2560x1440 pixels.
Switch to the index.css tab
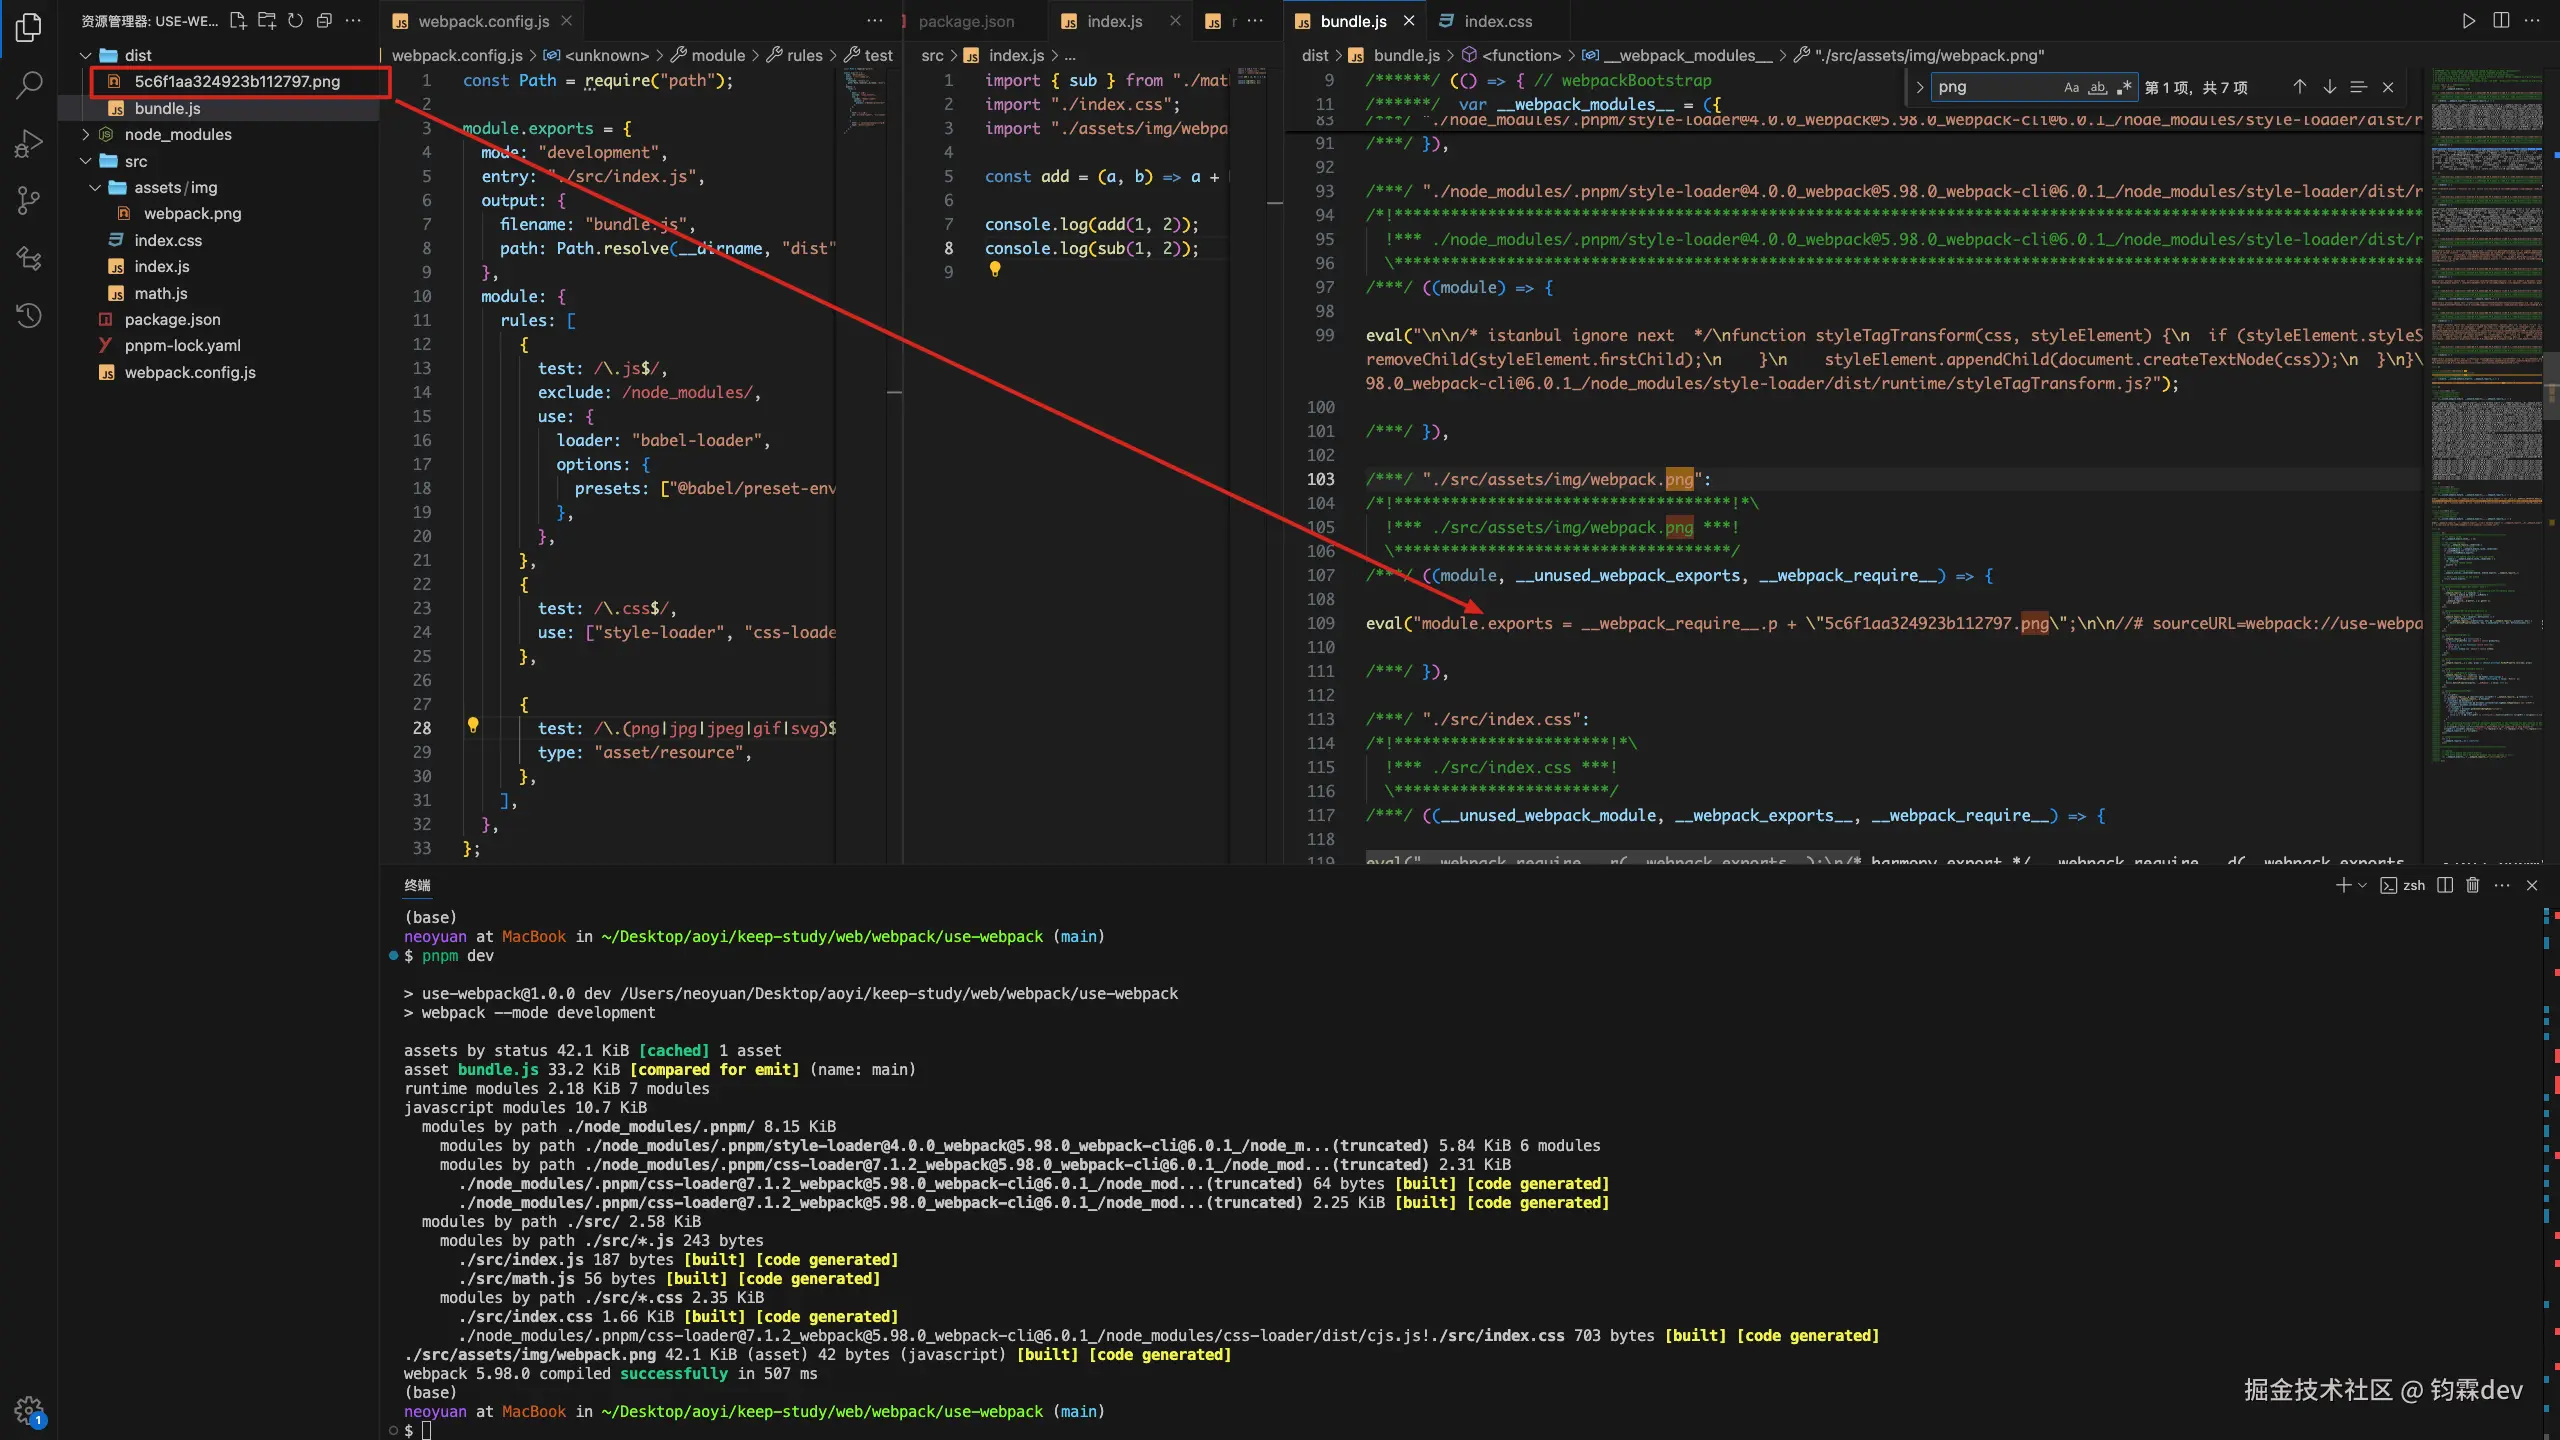tap(1497, 21)
